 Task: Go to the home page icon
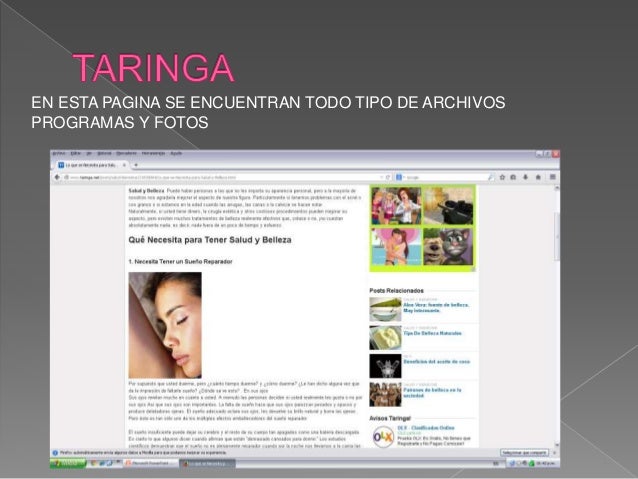[x=538, y=177]
